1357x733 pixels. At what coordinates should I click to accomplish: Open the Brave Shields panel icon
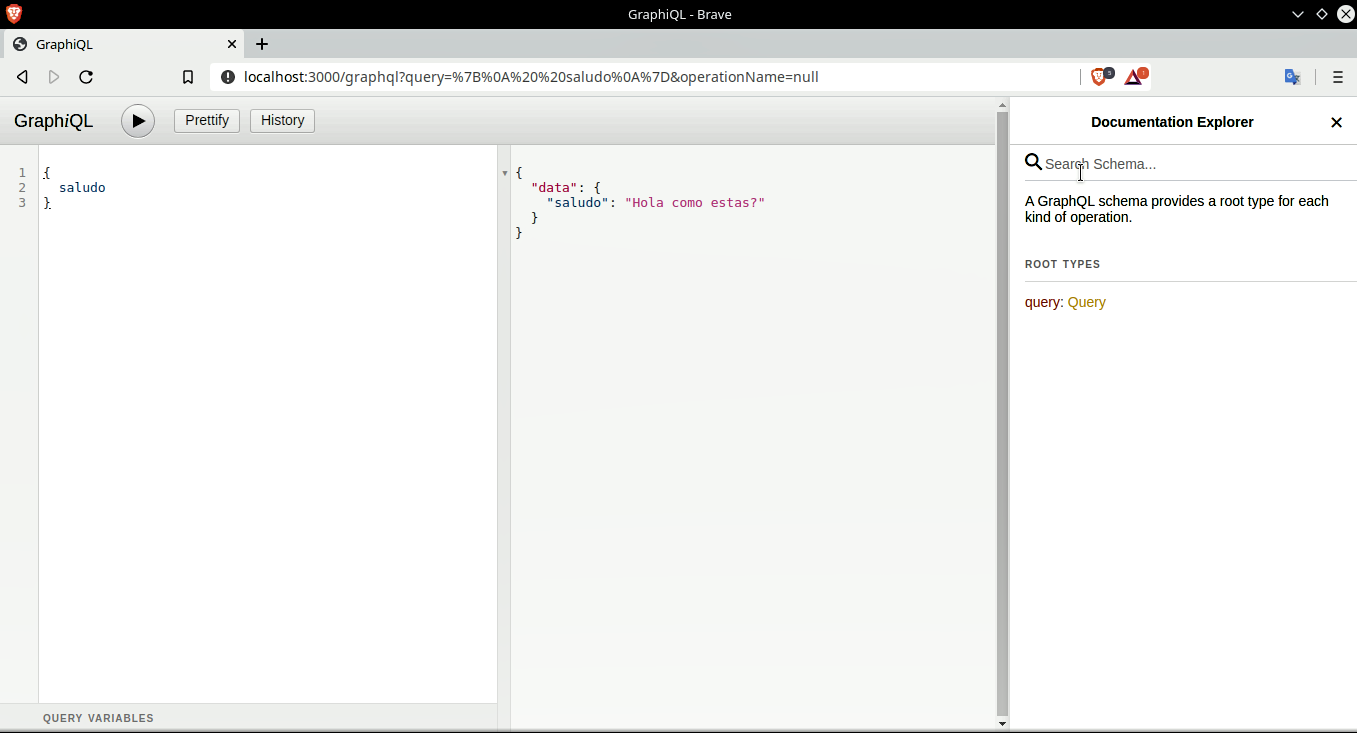coord(1099,76)
